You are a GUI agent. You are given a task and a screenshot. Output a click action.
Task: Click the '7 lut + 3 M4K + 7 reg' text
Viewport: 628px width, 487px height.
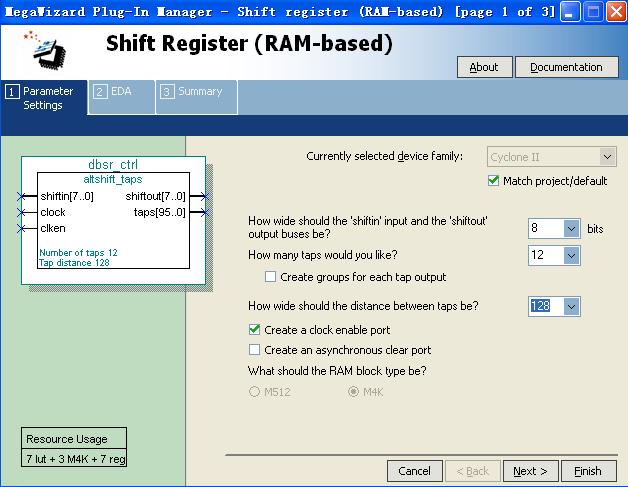coord(76,459)
